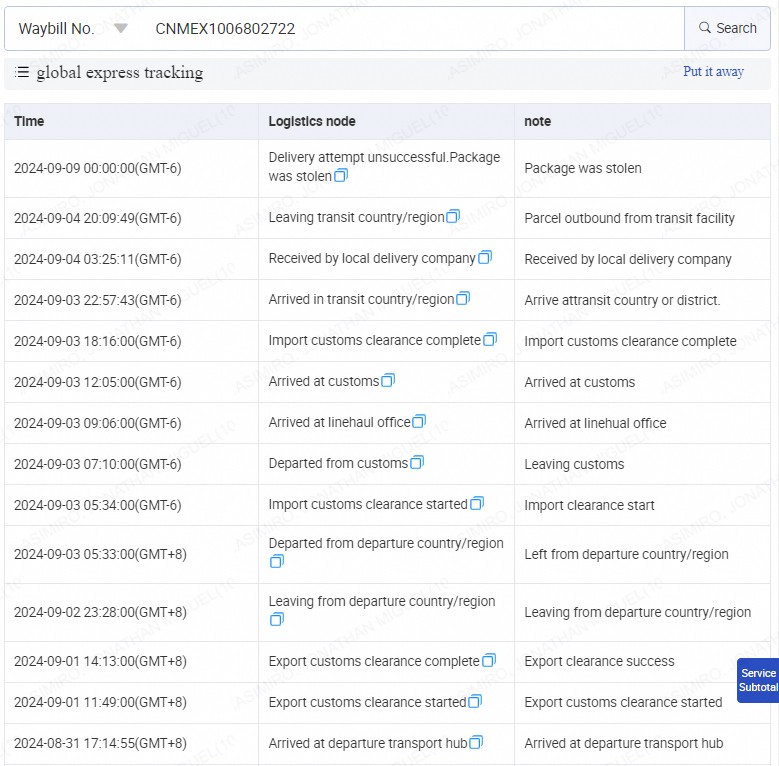Copy Received by local delivery company text
This screenshot has width=779, height=766.
point(485,258)
